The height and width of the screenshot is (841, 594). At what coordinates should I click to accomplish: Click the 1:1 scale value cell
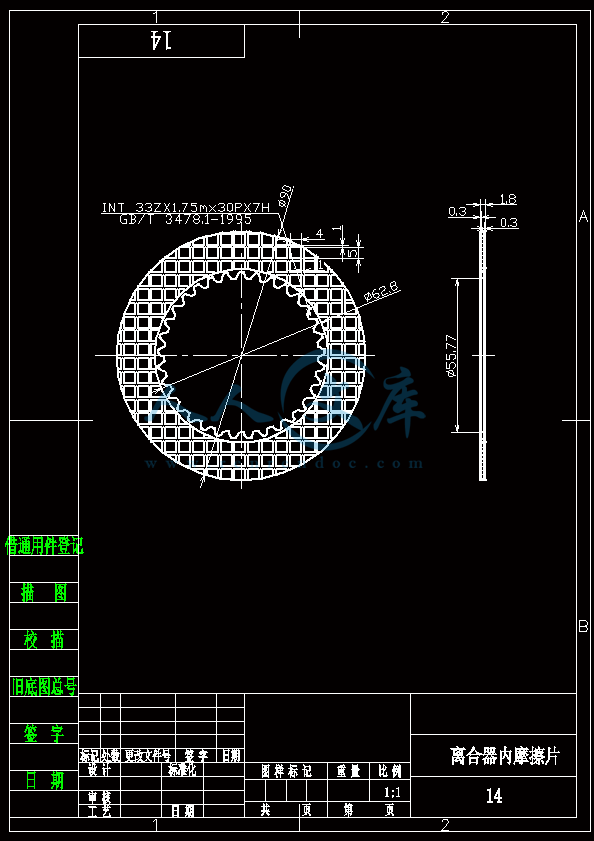click(x=392, y=792)
